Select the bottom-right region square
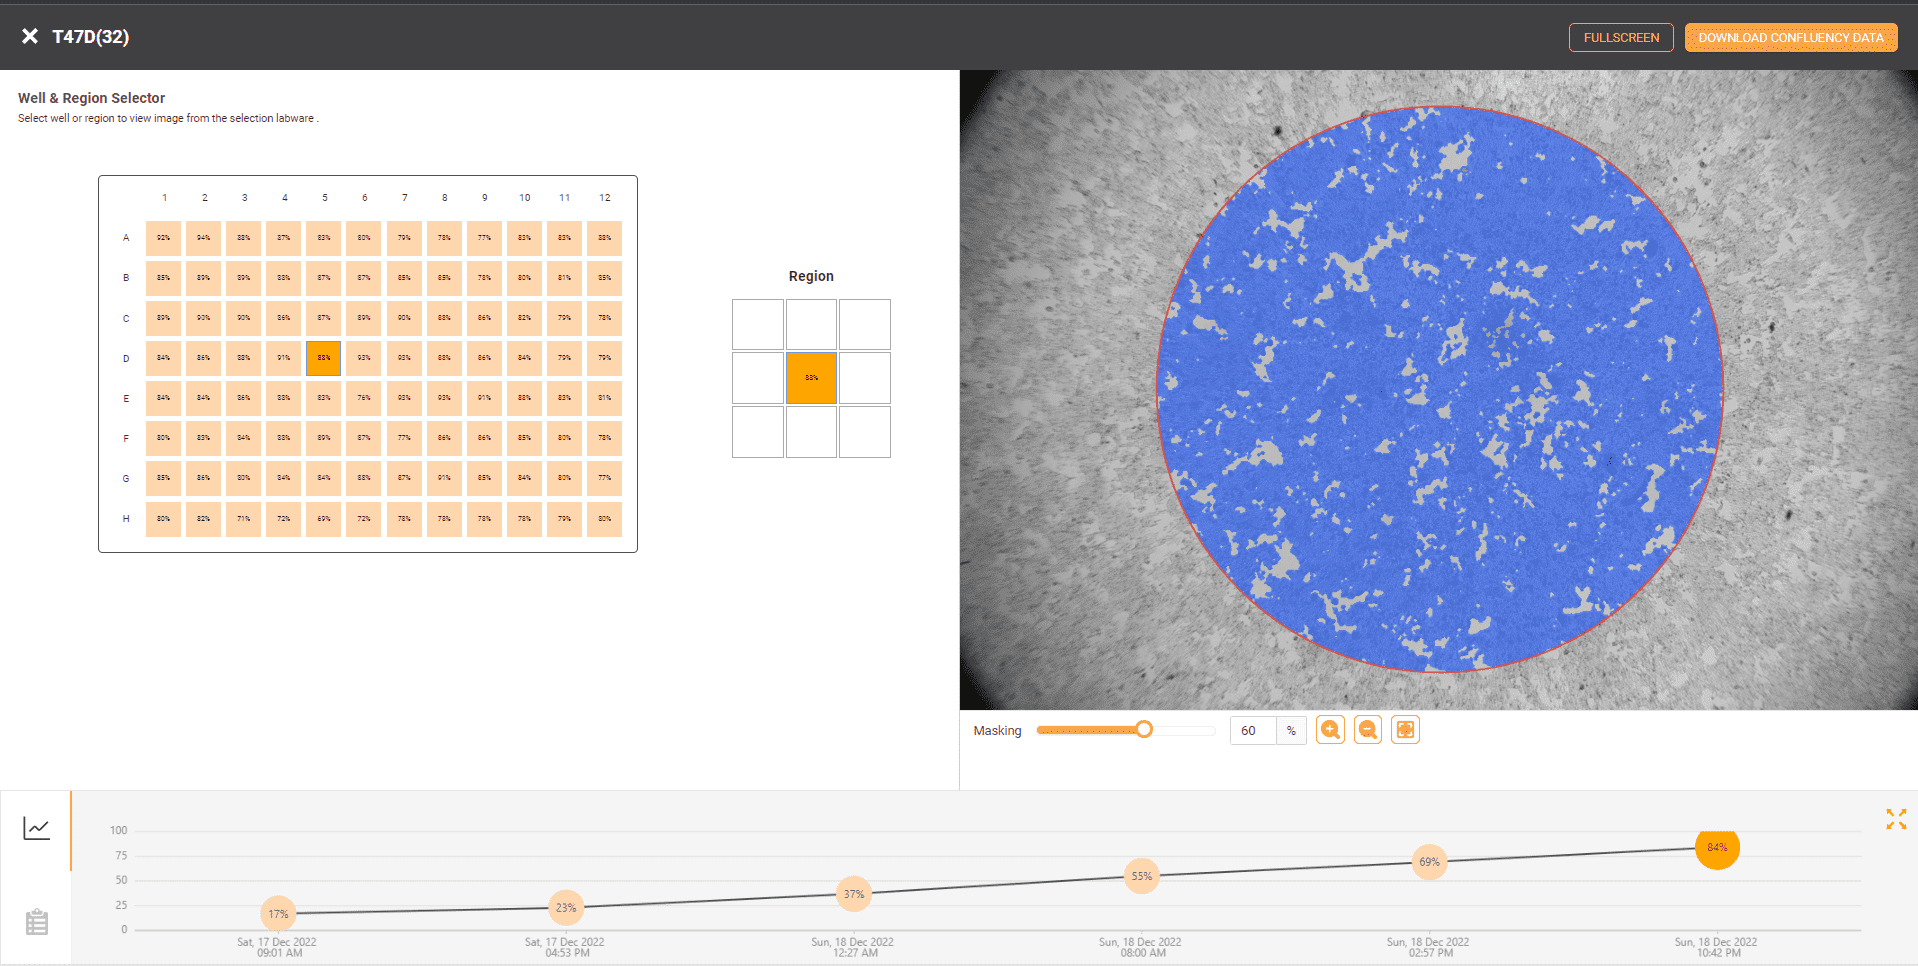 point(864,431)
